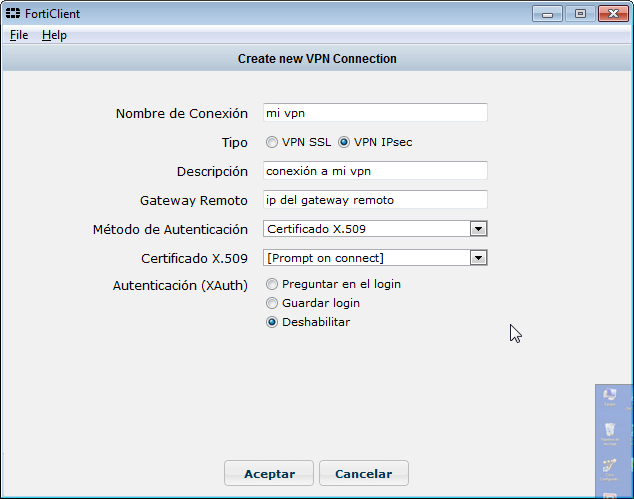Select the VPN SSL radio button

point(272,142)
